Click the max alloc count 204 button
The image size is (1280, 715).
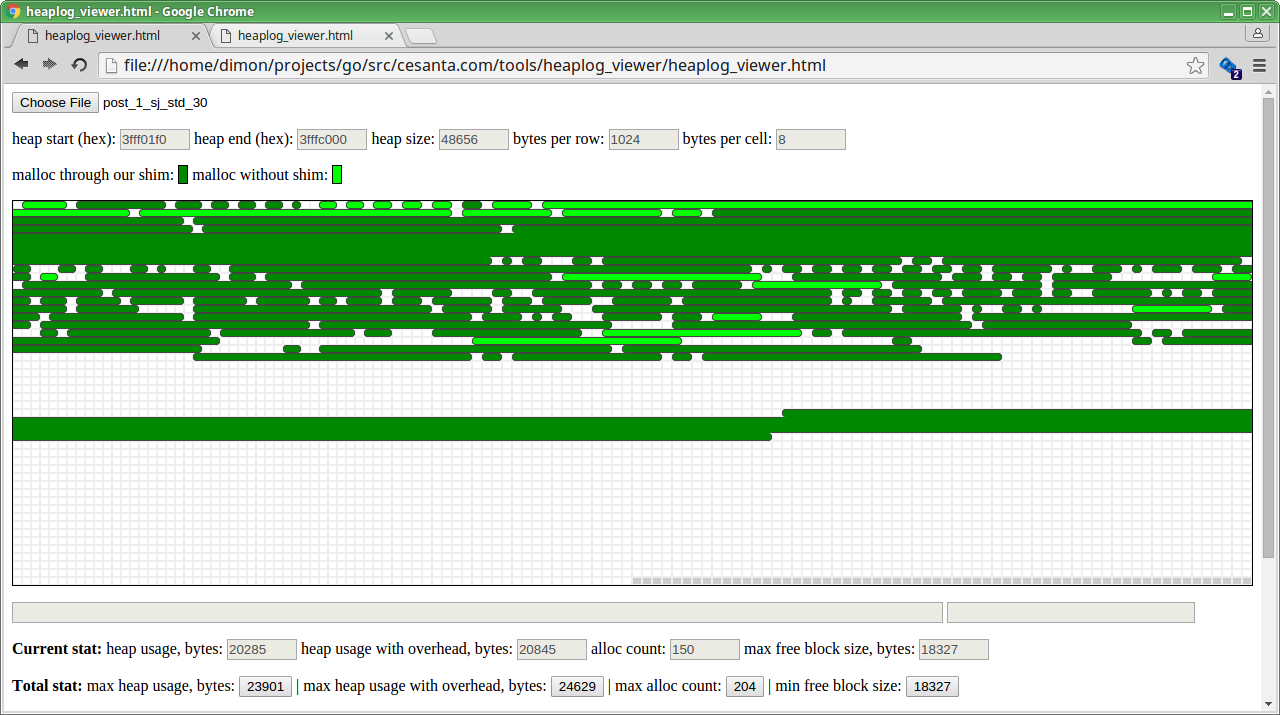point(745,687)
